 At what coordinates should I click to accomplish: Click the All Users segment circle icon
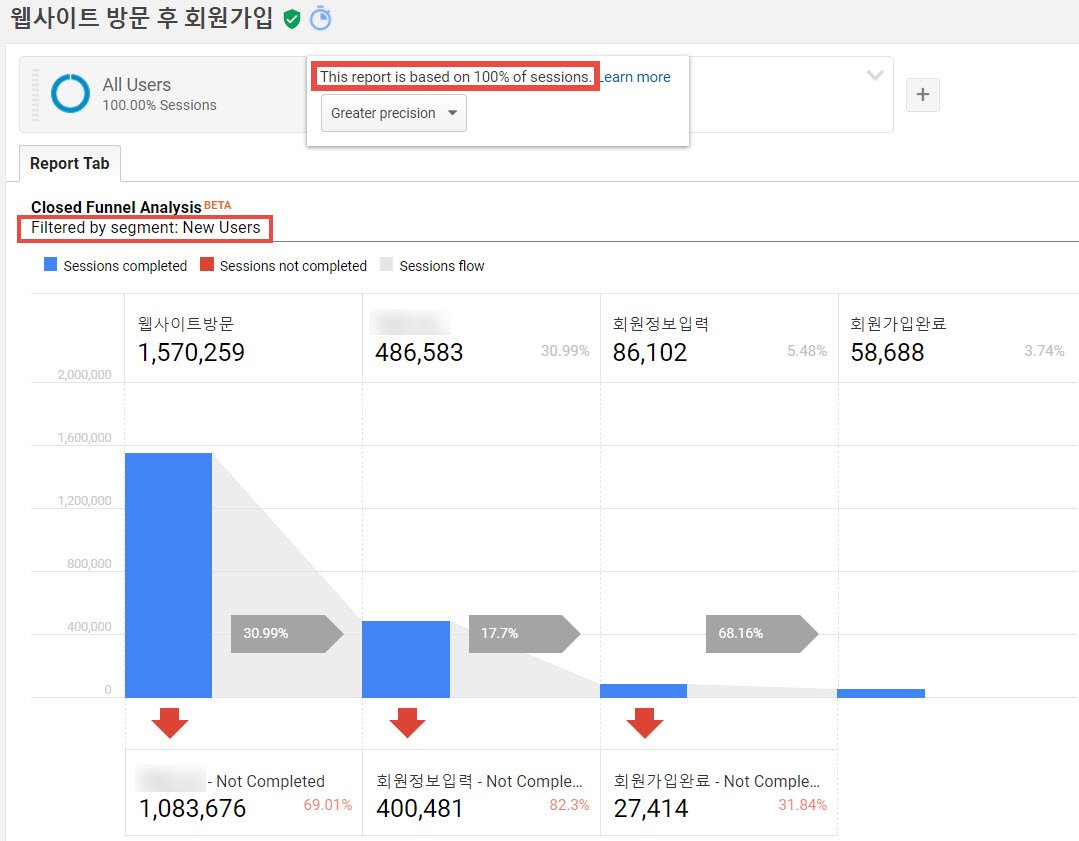(70, 94)
